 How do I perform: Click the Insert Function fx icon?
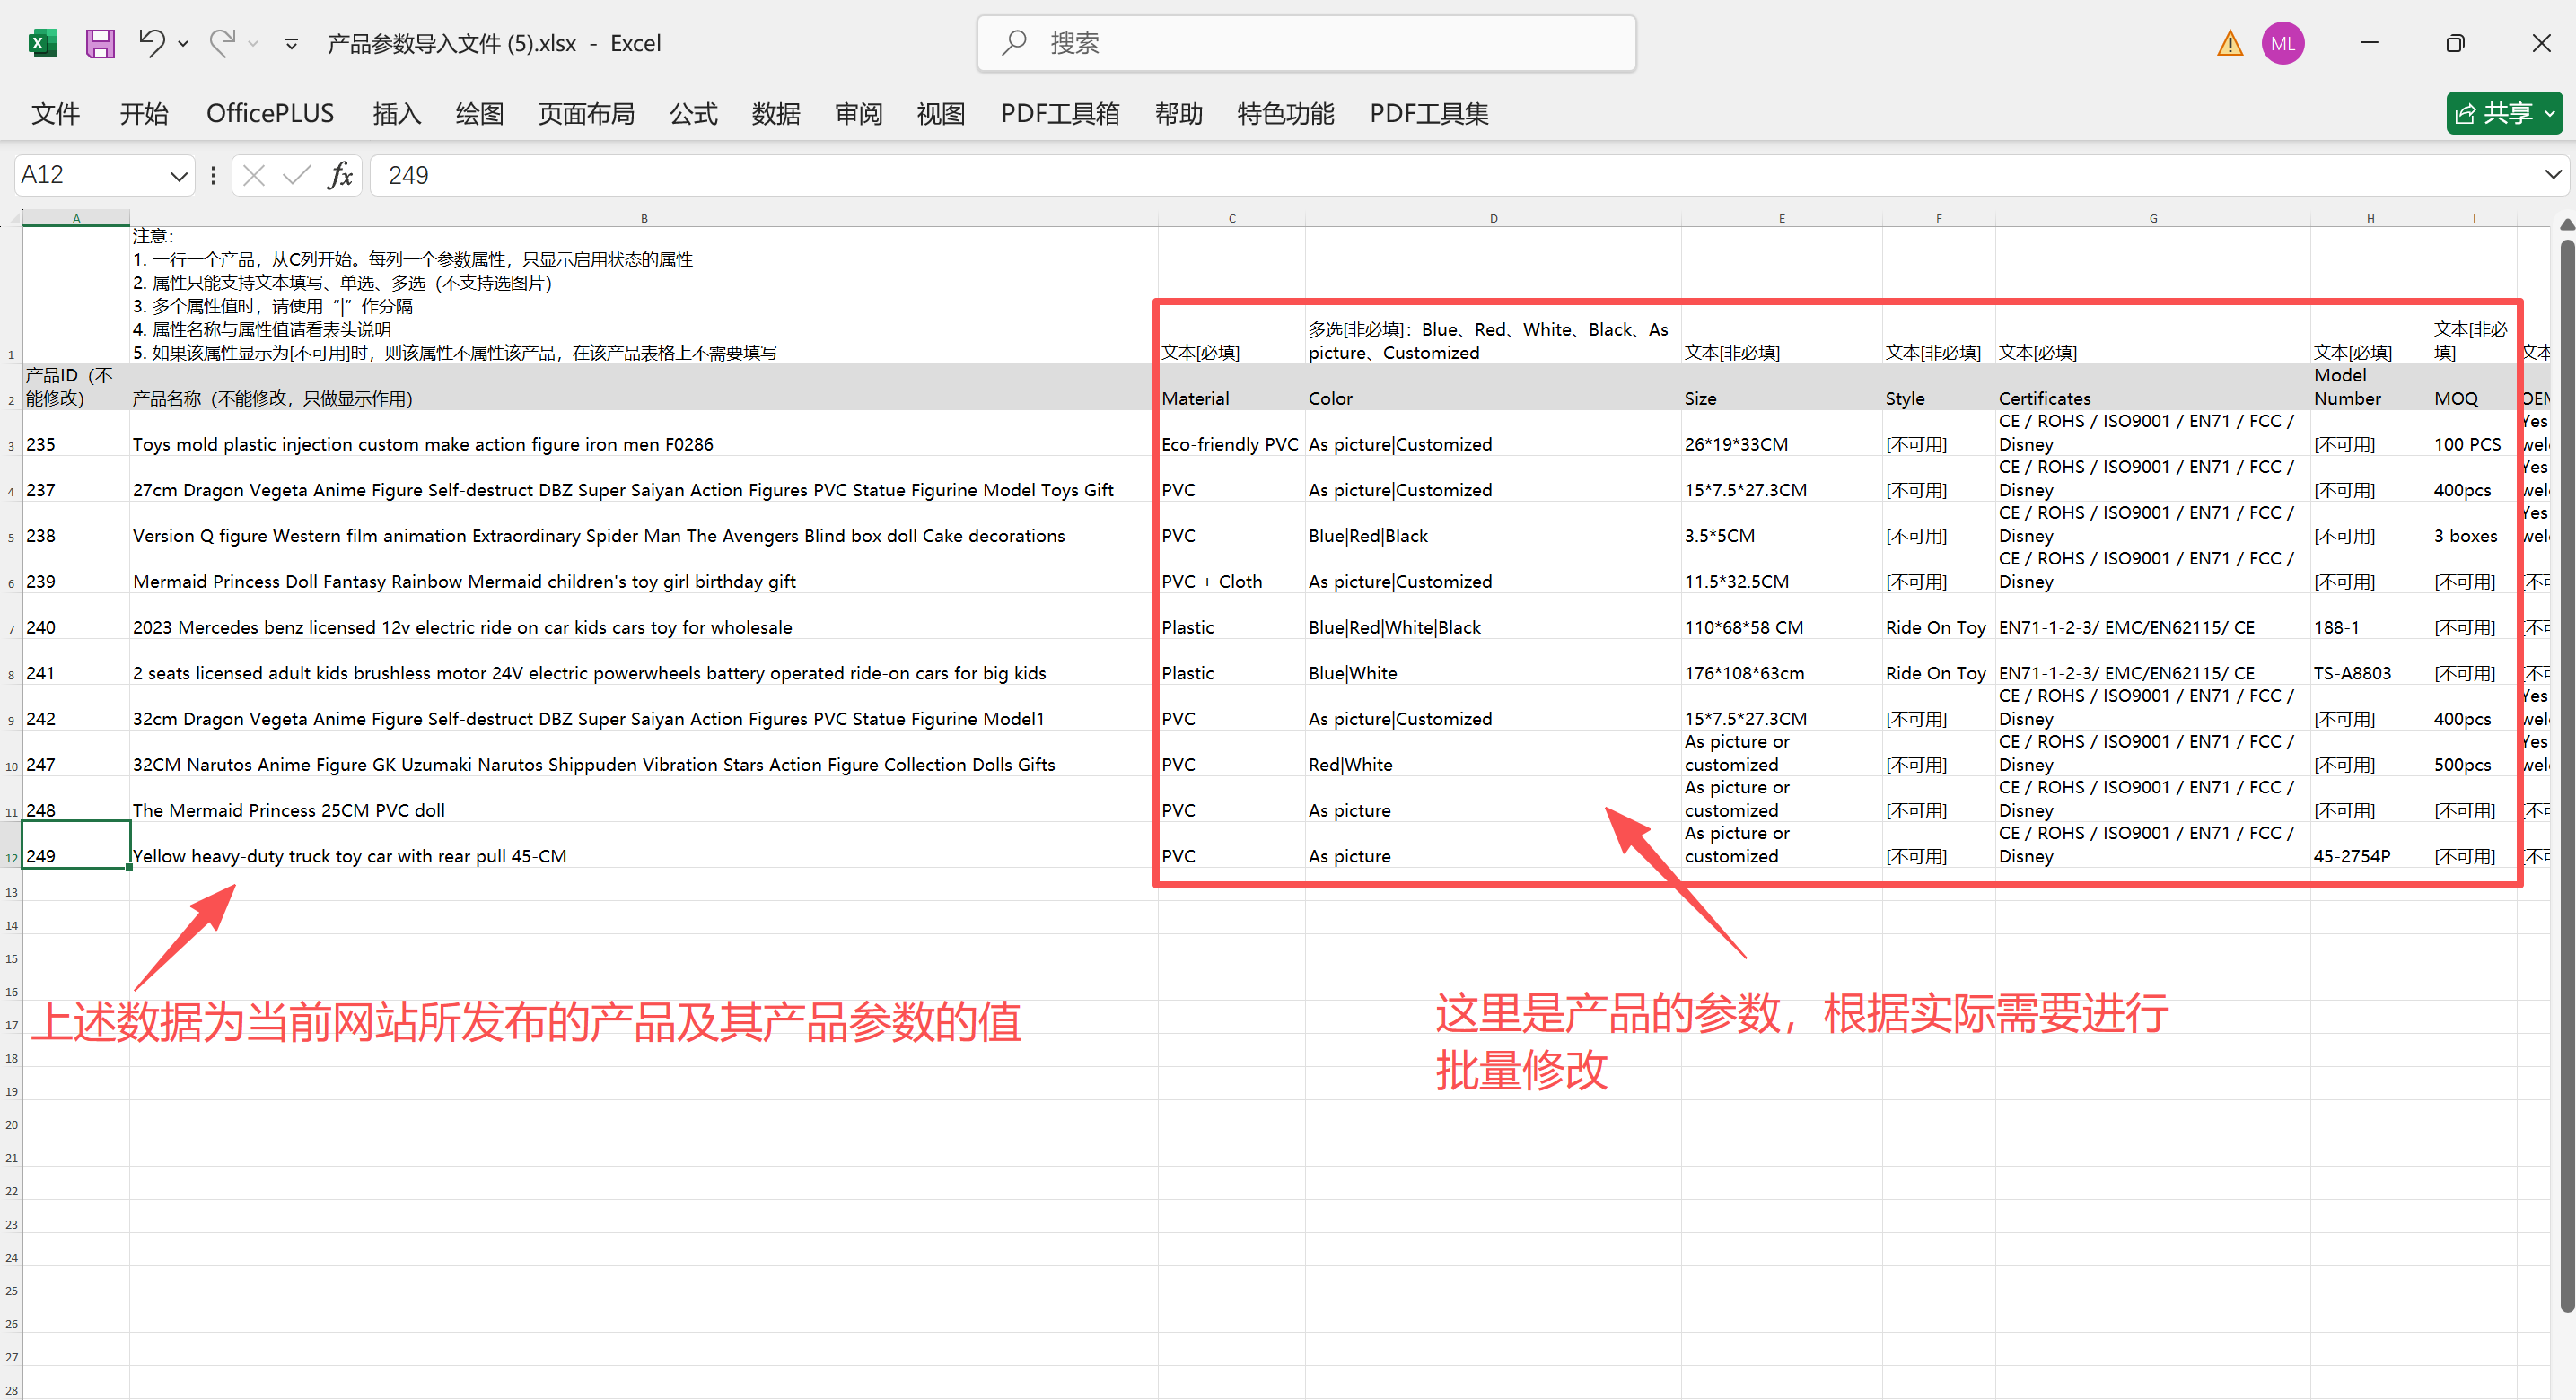(338, 175)
